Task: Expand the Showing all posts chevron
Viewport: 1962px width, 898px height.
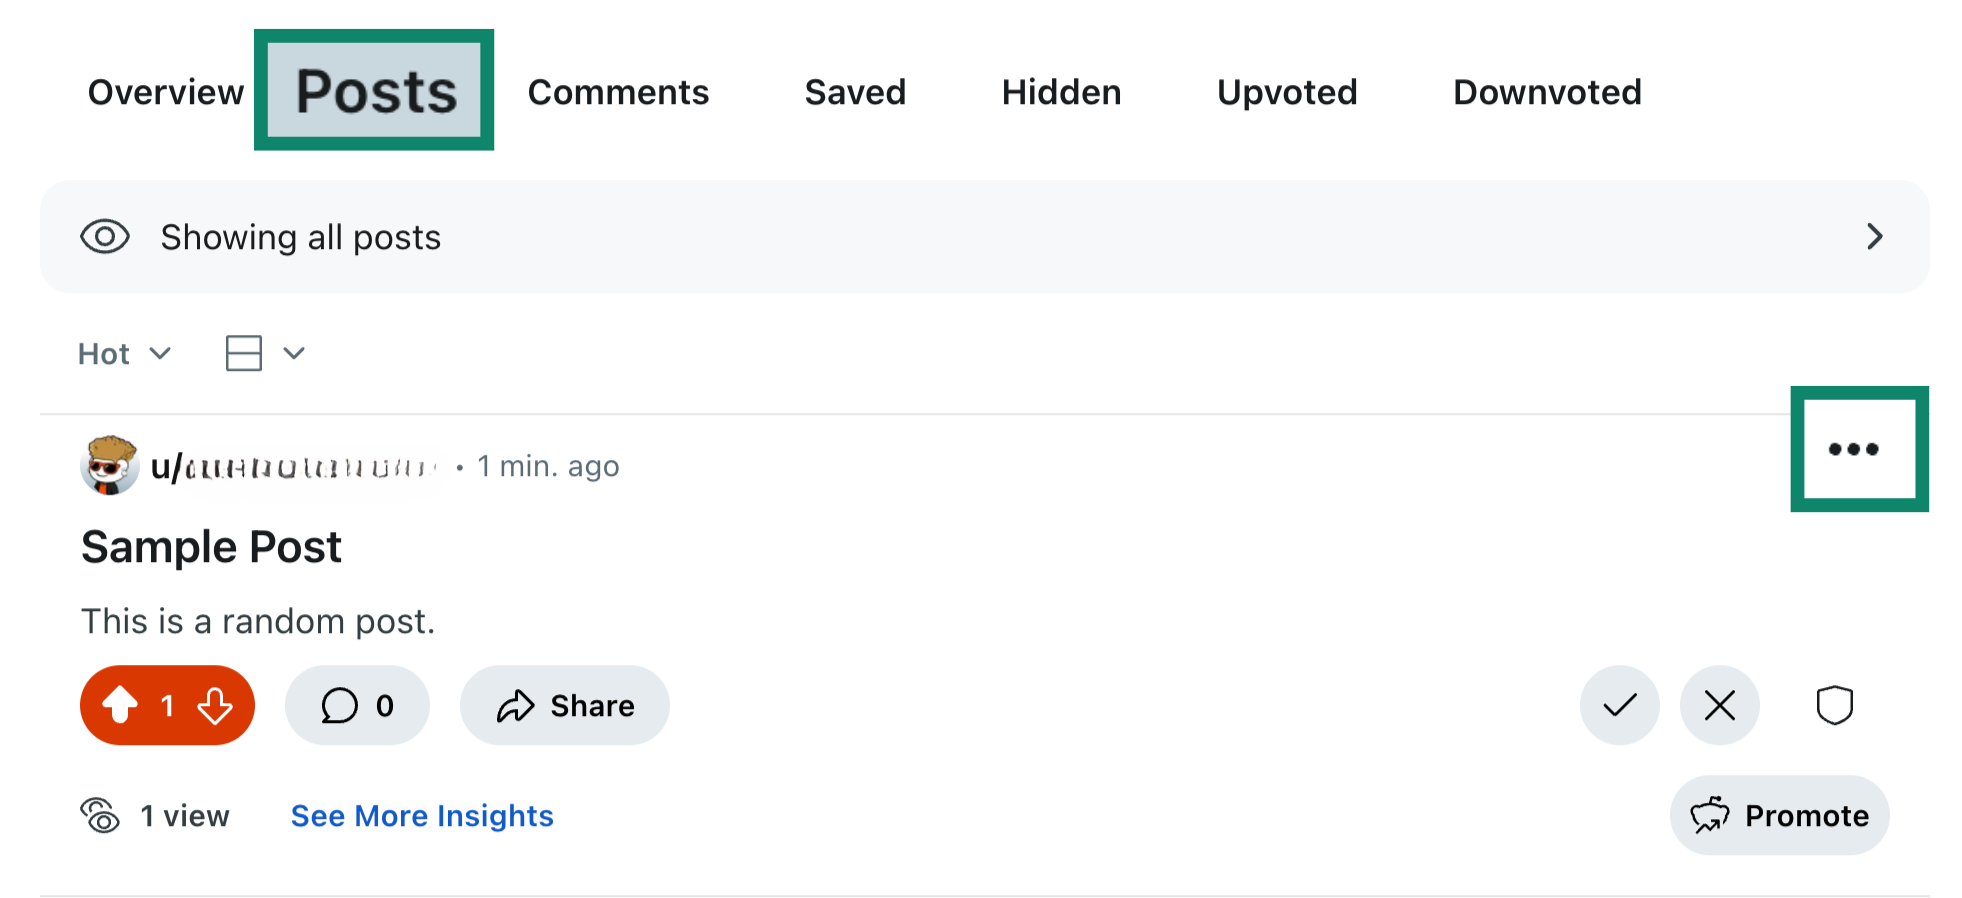Action: [1876, 237]
